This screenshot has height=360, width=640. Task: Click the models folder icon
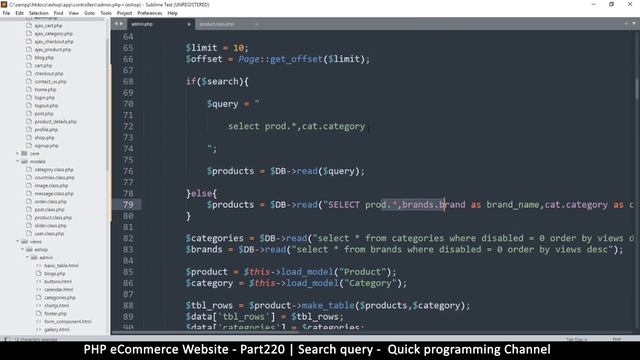point(24,162)
